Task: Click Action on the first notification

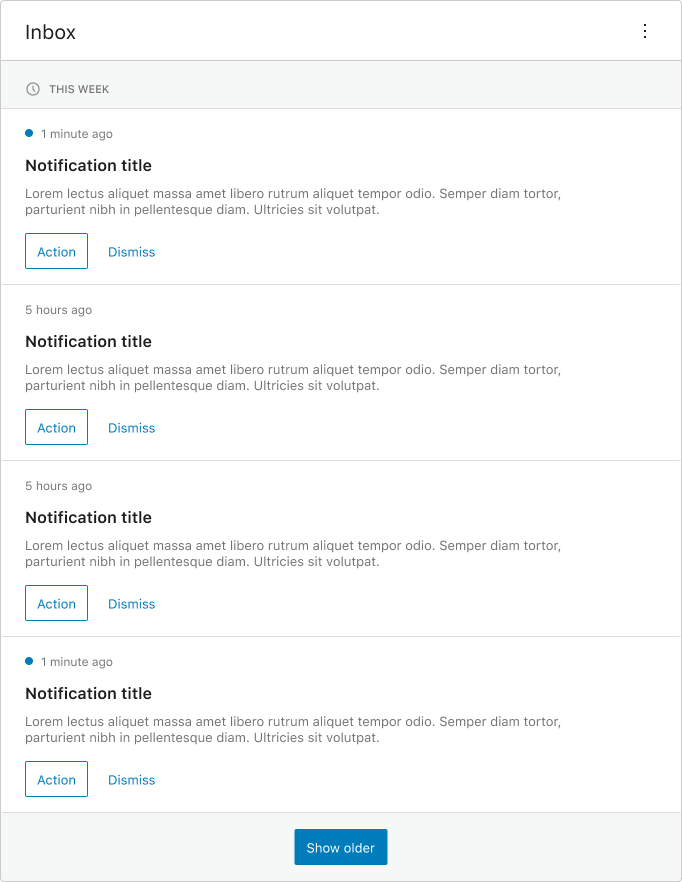Action: pos(56,251)
